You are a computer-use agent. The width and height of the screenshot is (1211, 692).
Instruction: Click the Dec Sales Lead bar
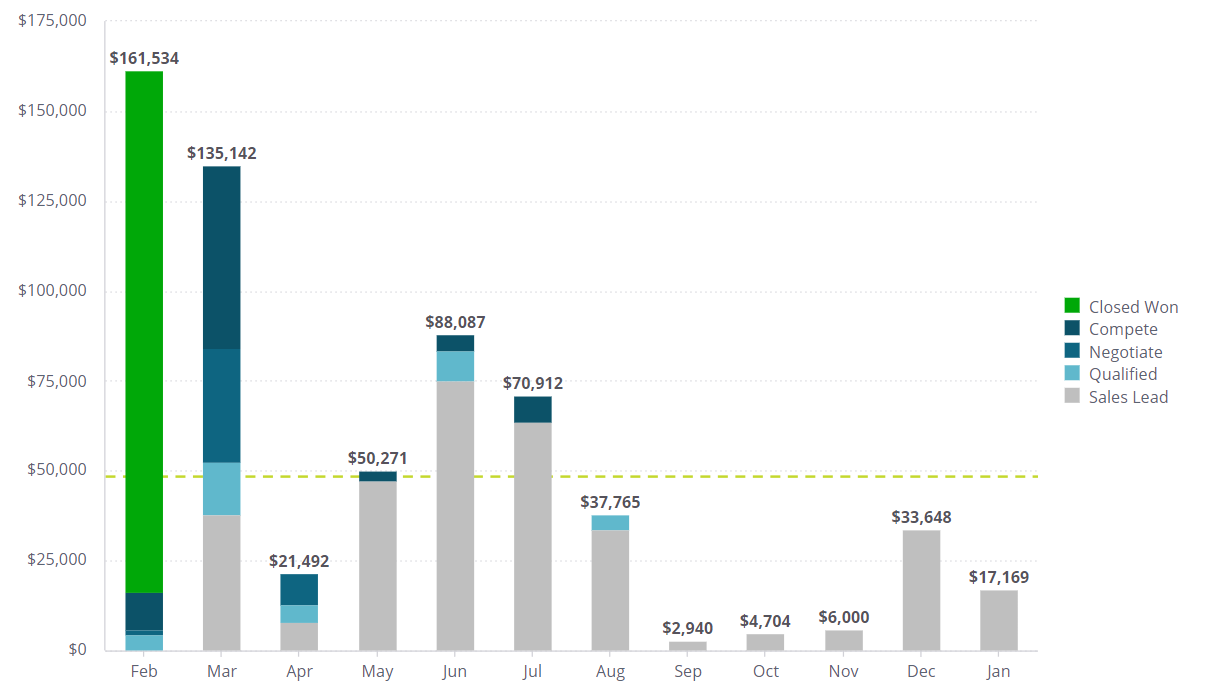[921, 590]
